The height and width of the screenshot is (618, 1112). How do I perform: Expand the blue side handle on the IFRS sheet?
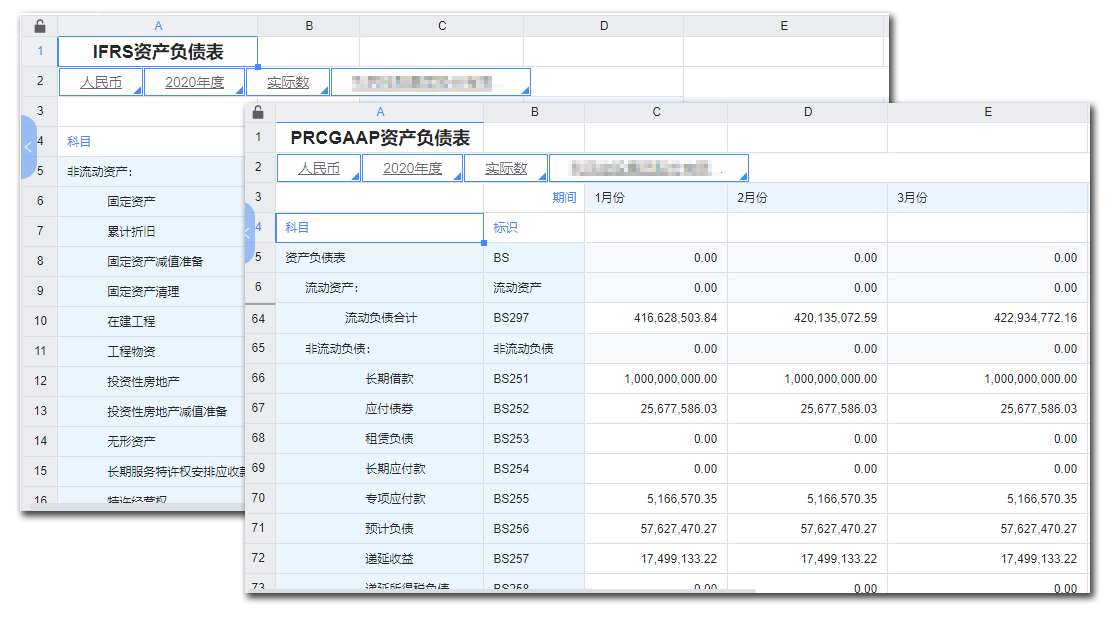click(x=28, y=147)
